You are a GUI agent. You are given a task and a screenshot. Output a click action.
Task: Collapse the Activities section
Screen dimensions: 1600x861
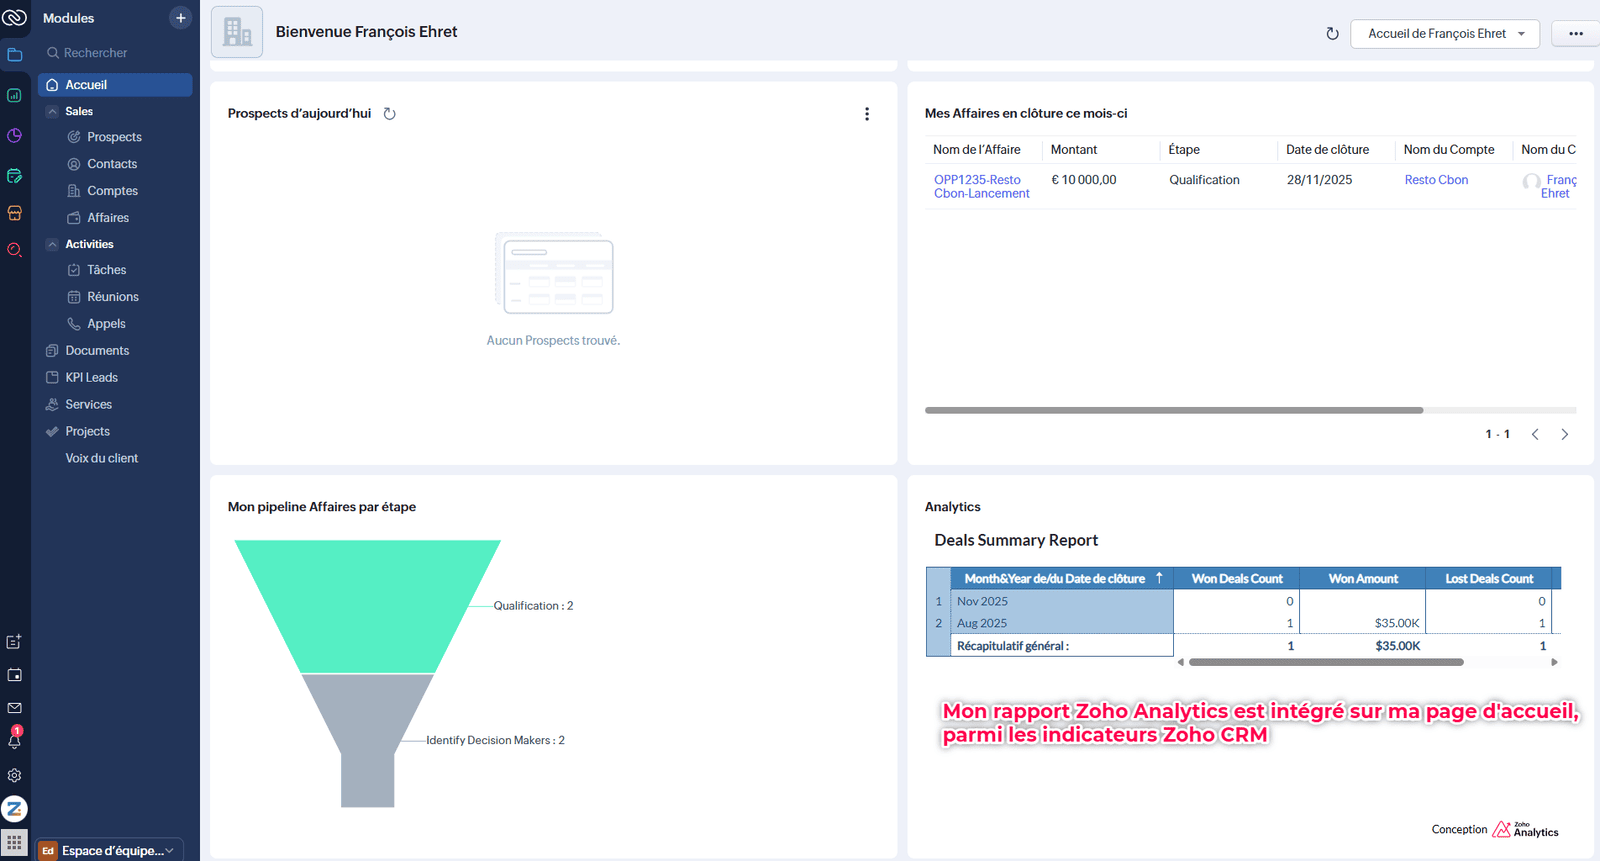52,244
